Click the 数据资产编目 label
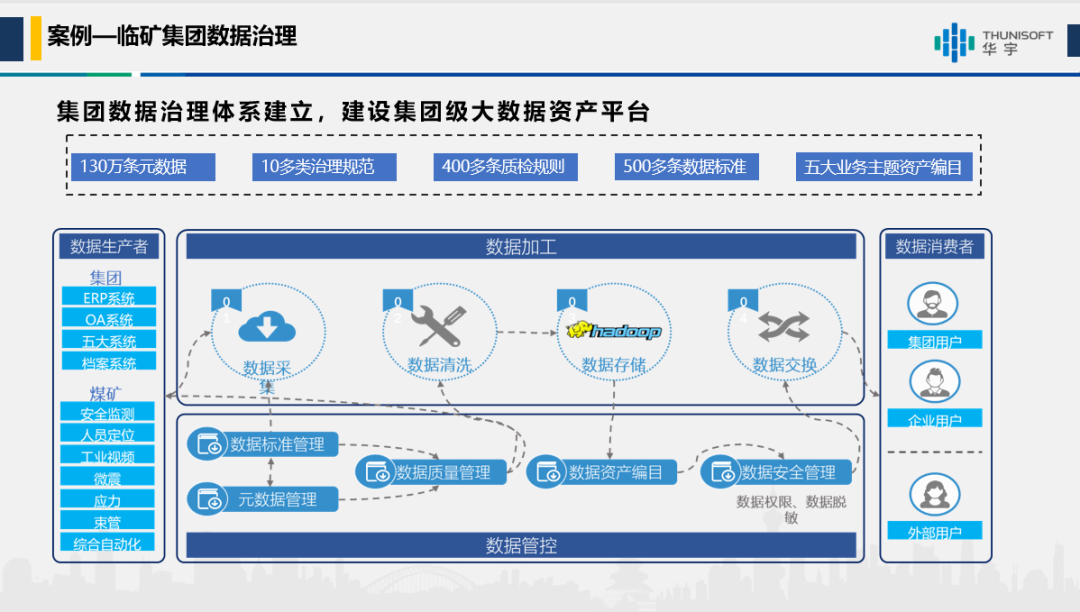The image size is (1080, 612). (x=615, y=472)
